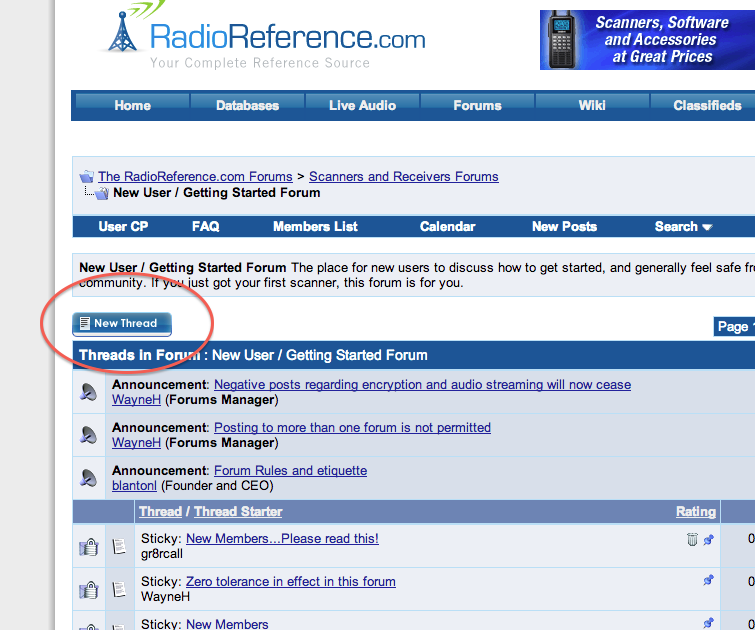This screenshot has height=630, width=755.
Task: Sort by Thread Starter
Action: click(238, 512)
